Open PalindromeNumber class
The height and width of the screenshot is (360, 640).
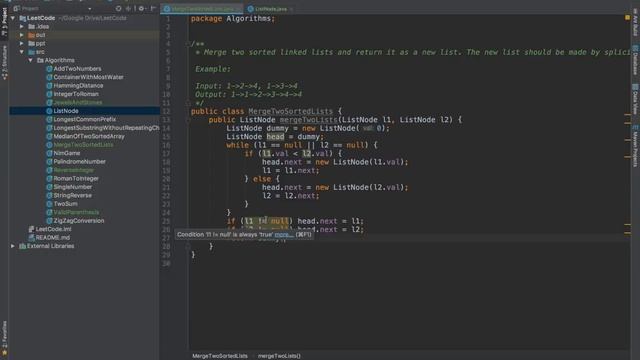(80, 162)
